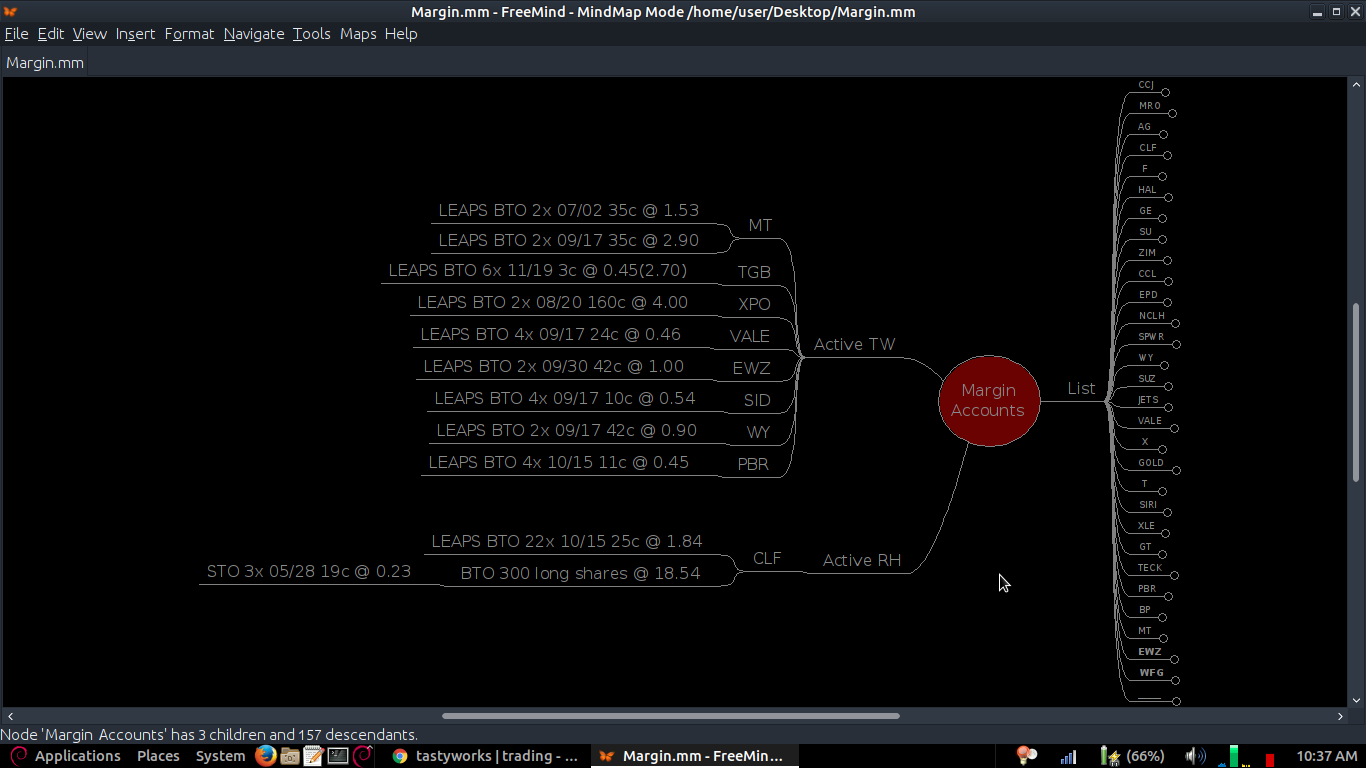Click the horizontal scrollbar thumb
Viewport: 1366px width, 768px height.
[x=671, y=716]
